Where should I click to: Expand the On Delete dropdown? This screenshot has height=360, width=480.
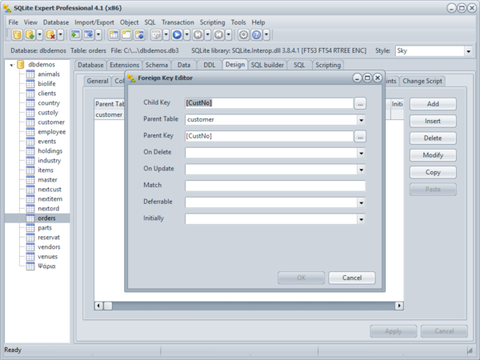(x=361, y=153)
